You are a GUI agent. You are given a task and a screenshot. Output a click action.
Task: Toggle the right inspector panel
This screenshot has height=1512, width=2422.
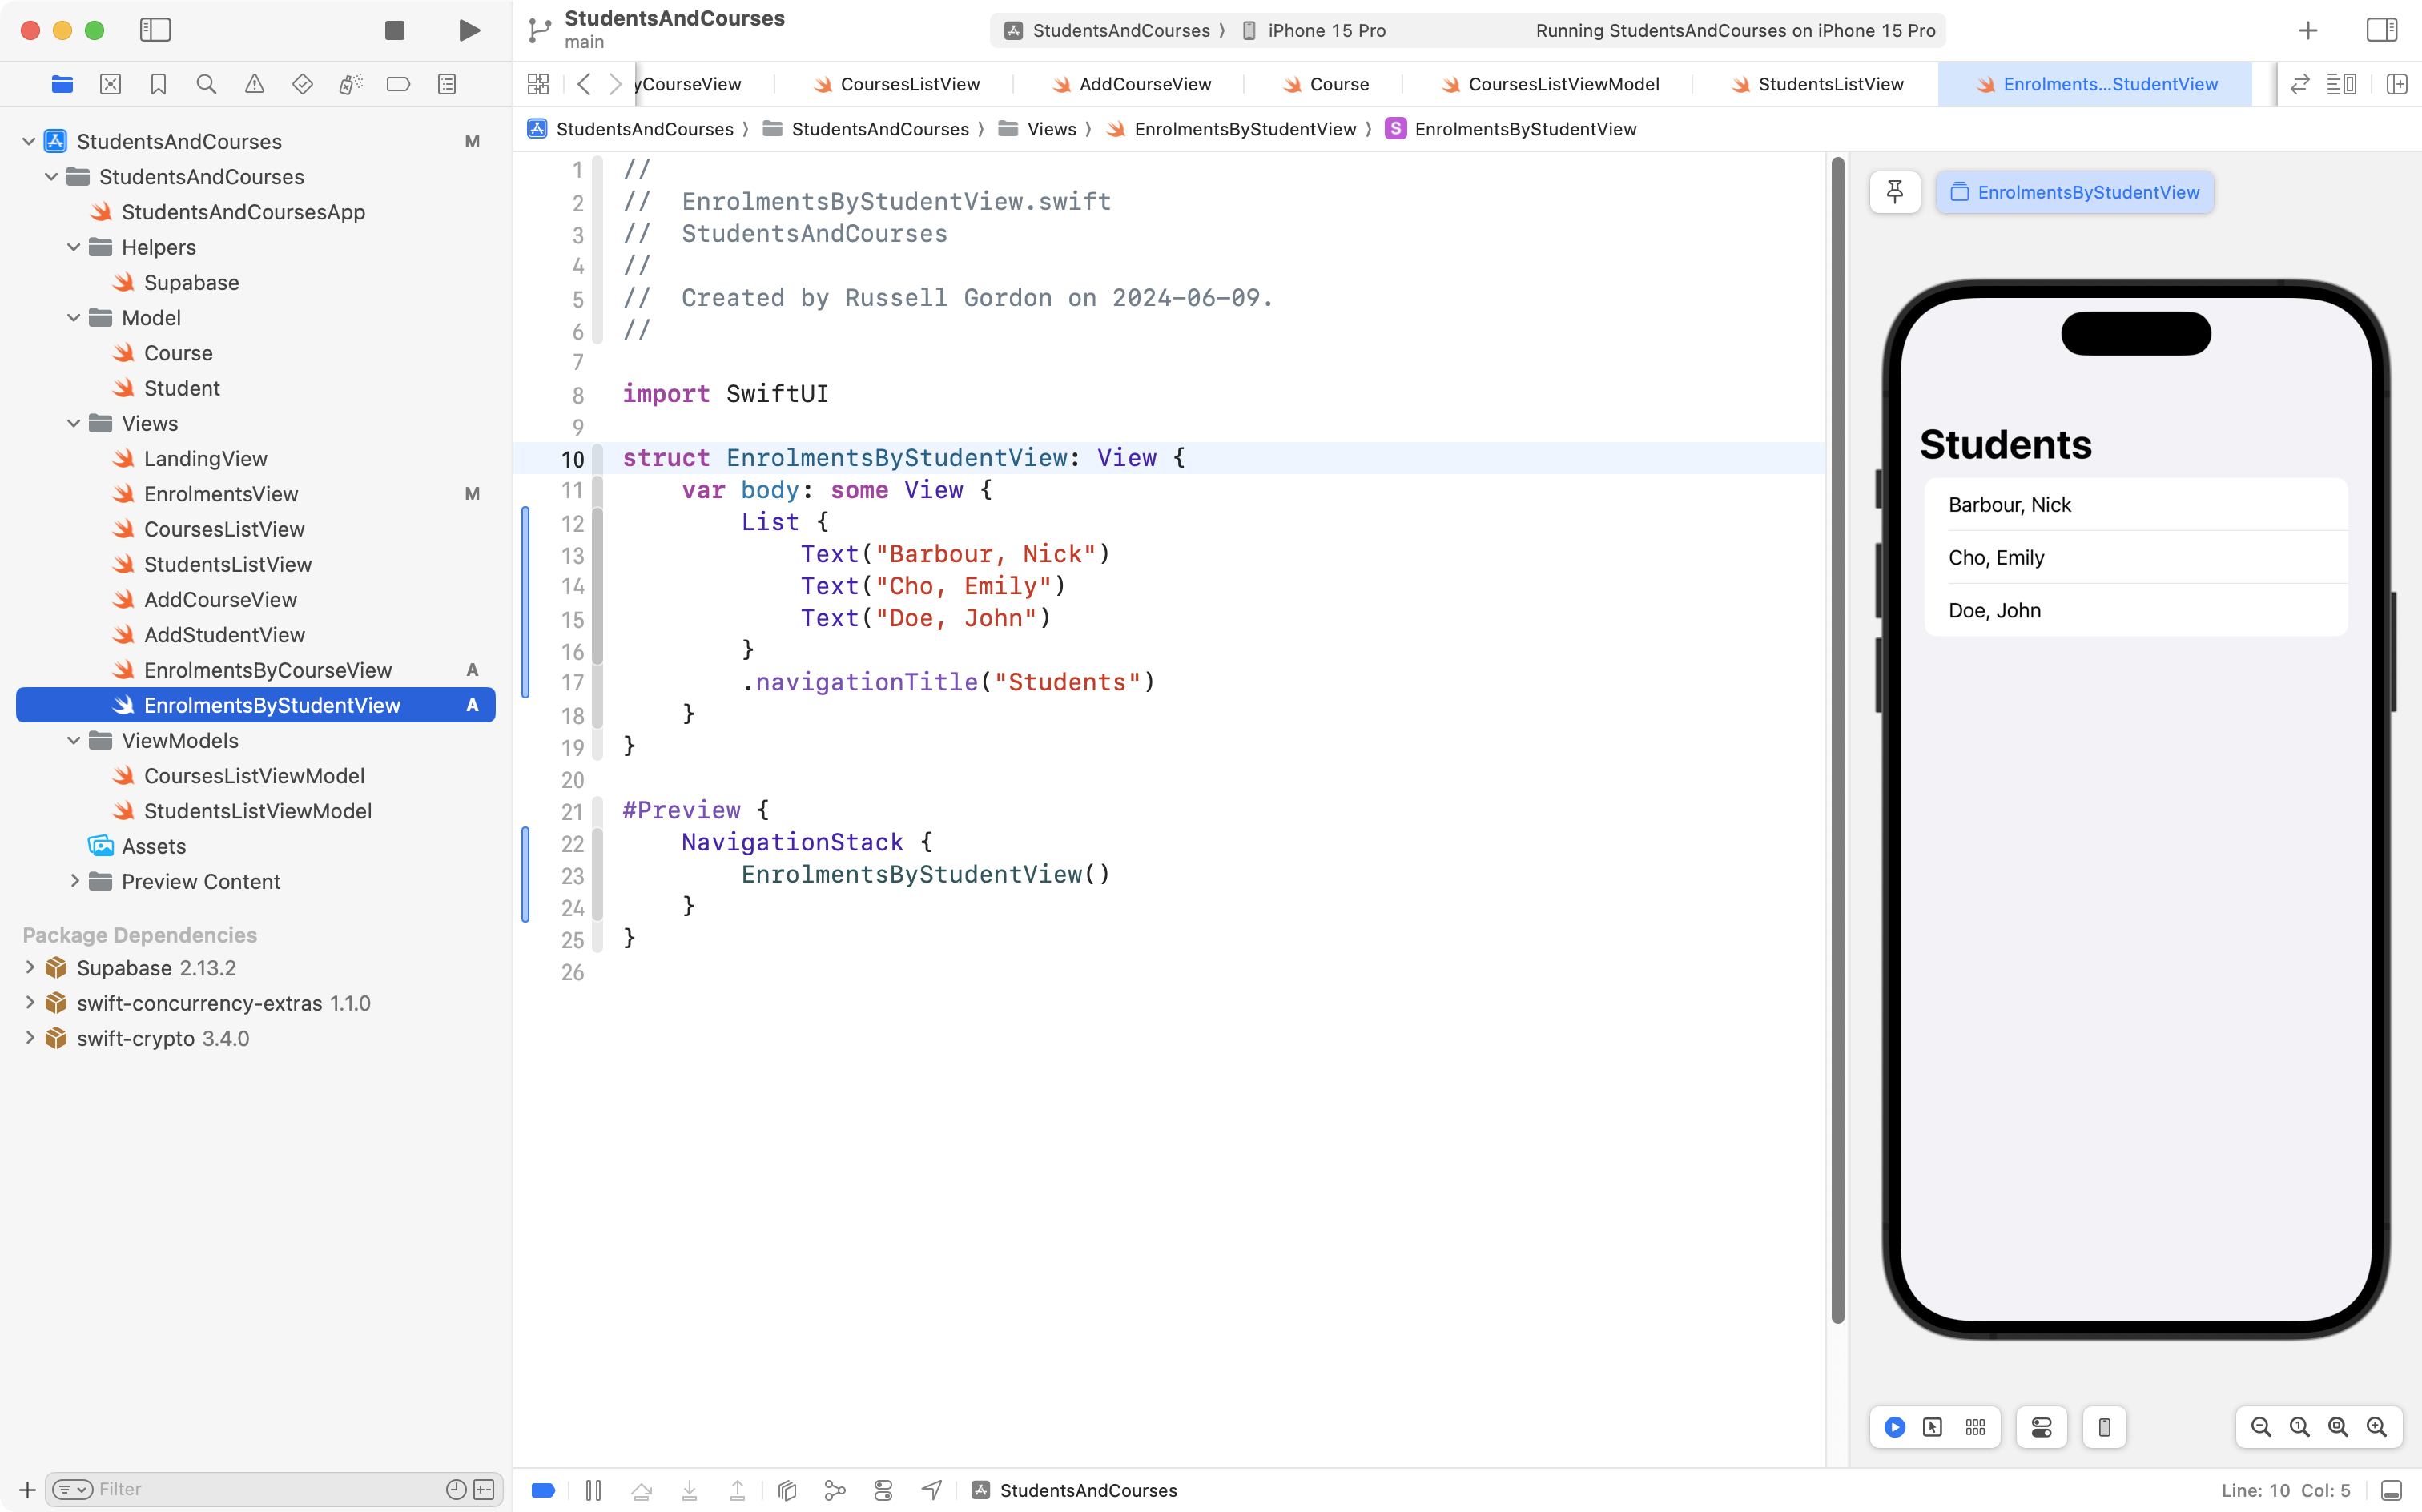(2381, 30)
